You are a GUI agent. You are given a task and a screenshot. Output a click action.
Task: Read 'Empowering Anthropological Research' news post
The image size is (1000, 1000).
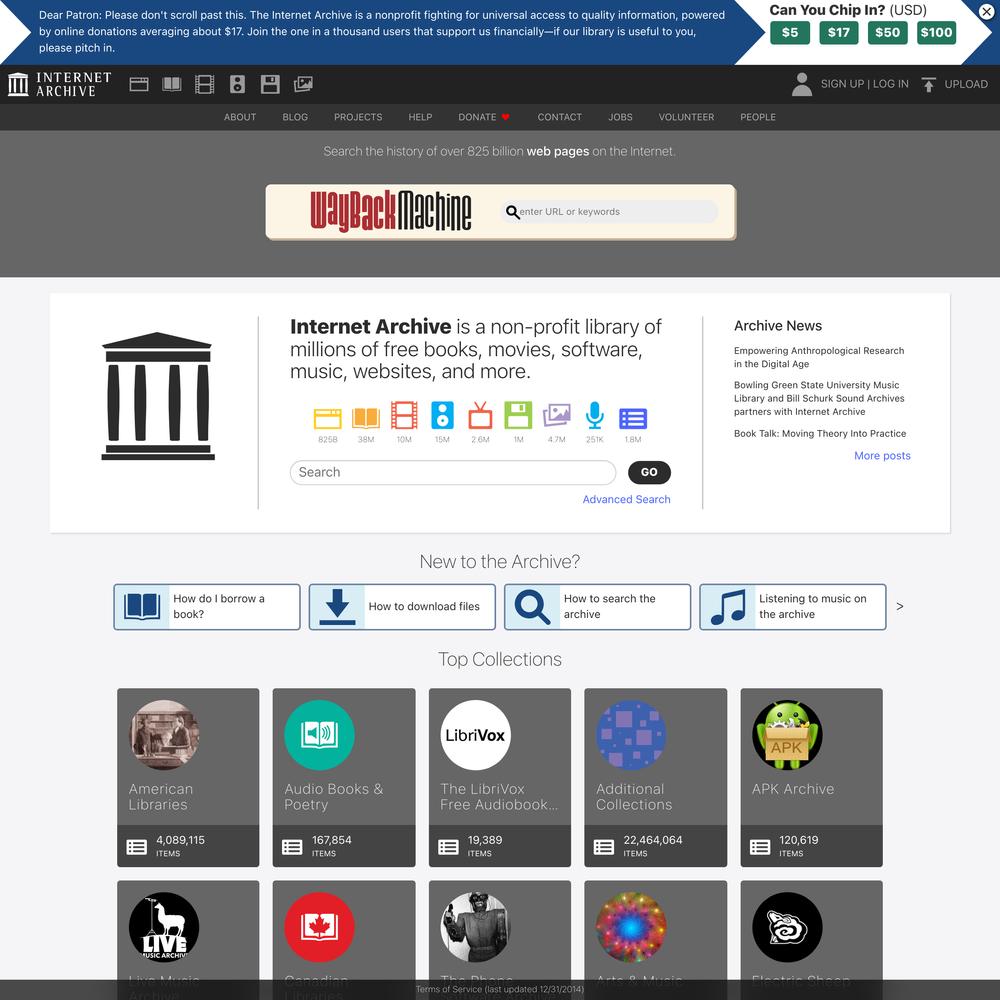click(819, 357)
